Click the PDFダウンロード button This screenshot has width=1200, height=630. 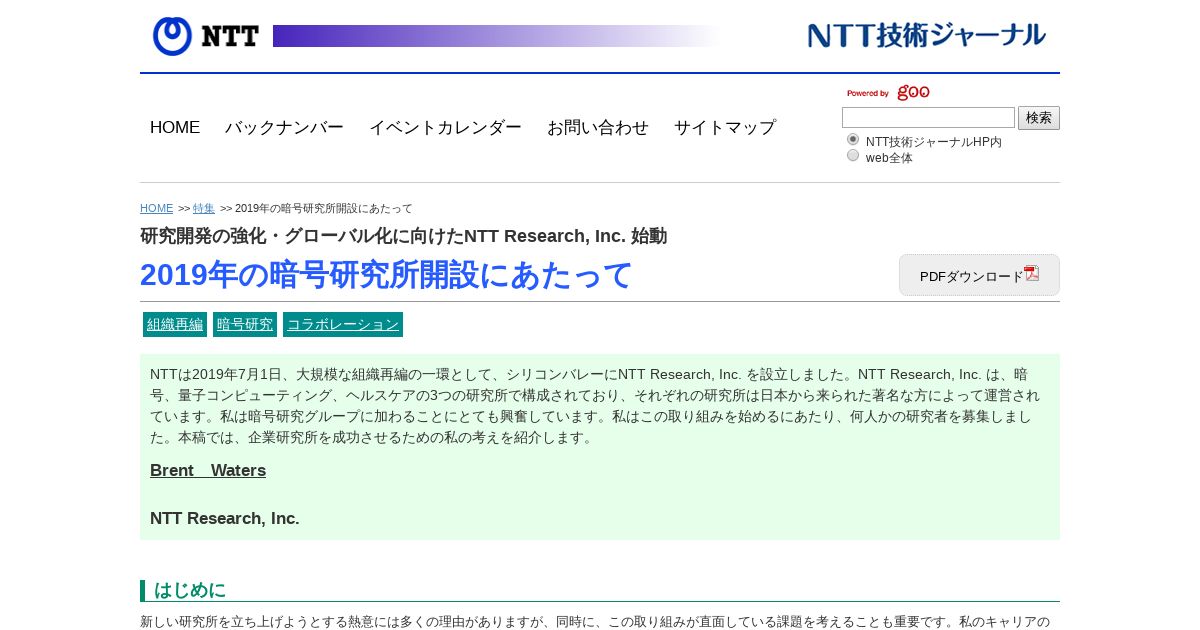(979, 275)
